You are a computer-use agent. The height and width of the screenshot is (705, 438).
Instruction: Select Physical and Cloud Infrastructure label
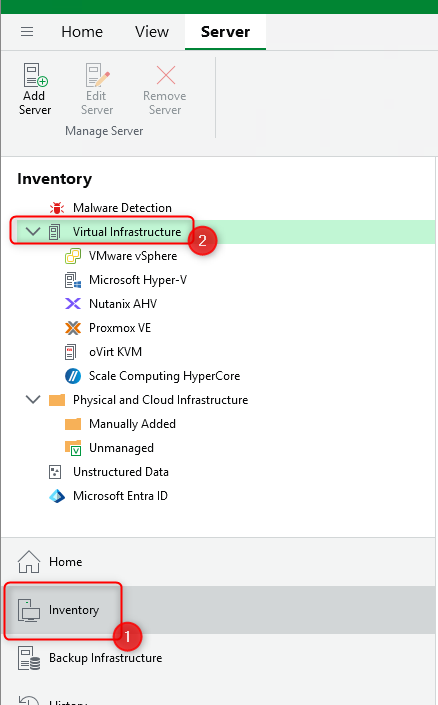(x=161, y=400)
